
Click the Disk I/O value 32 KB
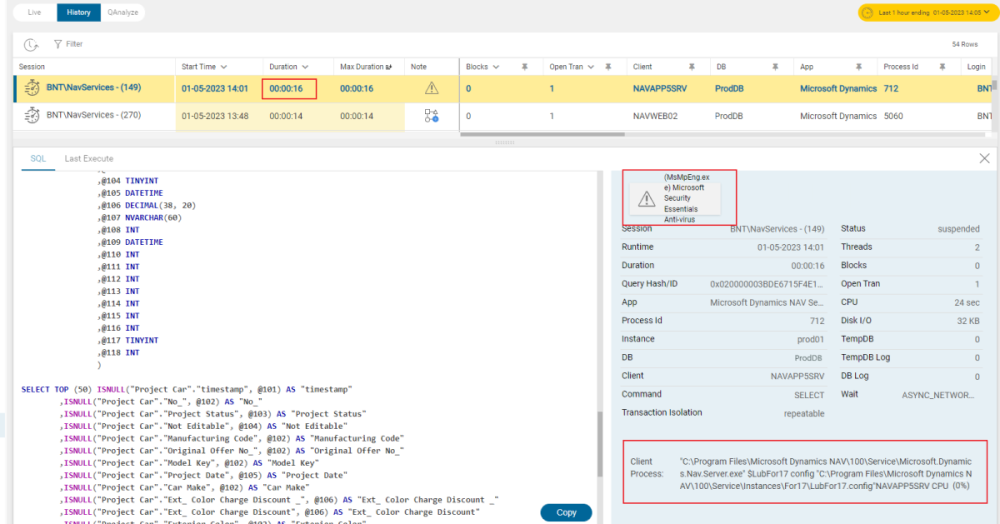click(968, 321)
